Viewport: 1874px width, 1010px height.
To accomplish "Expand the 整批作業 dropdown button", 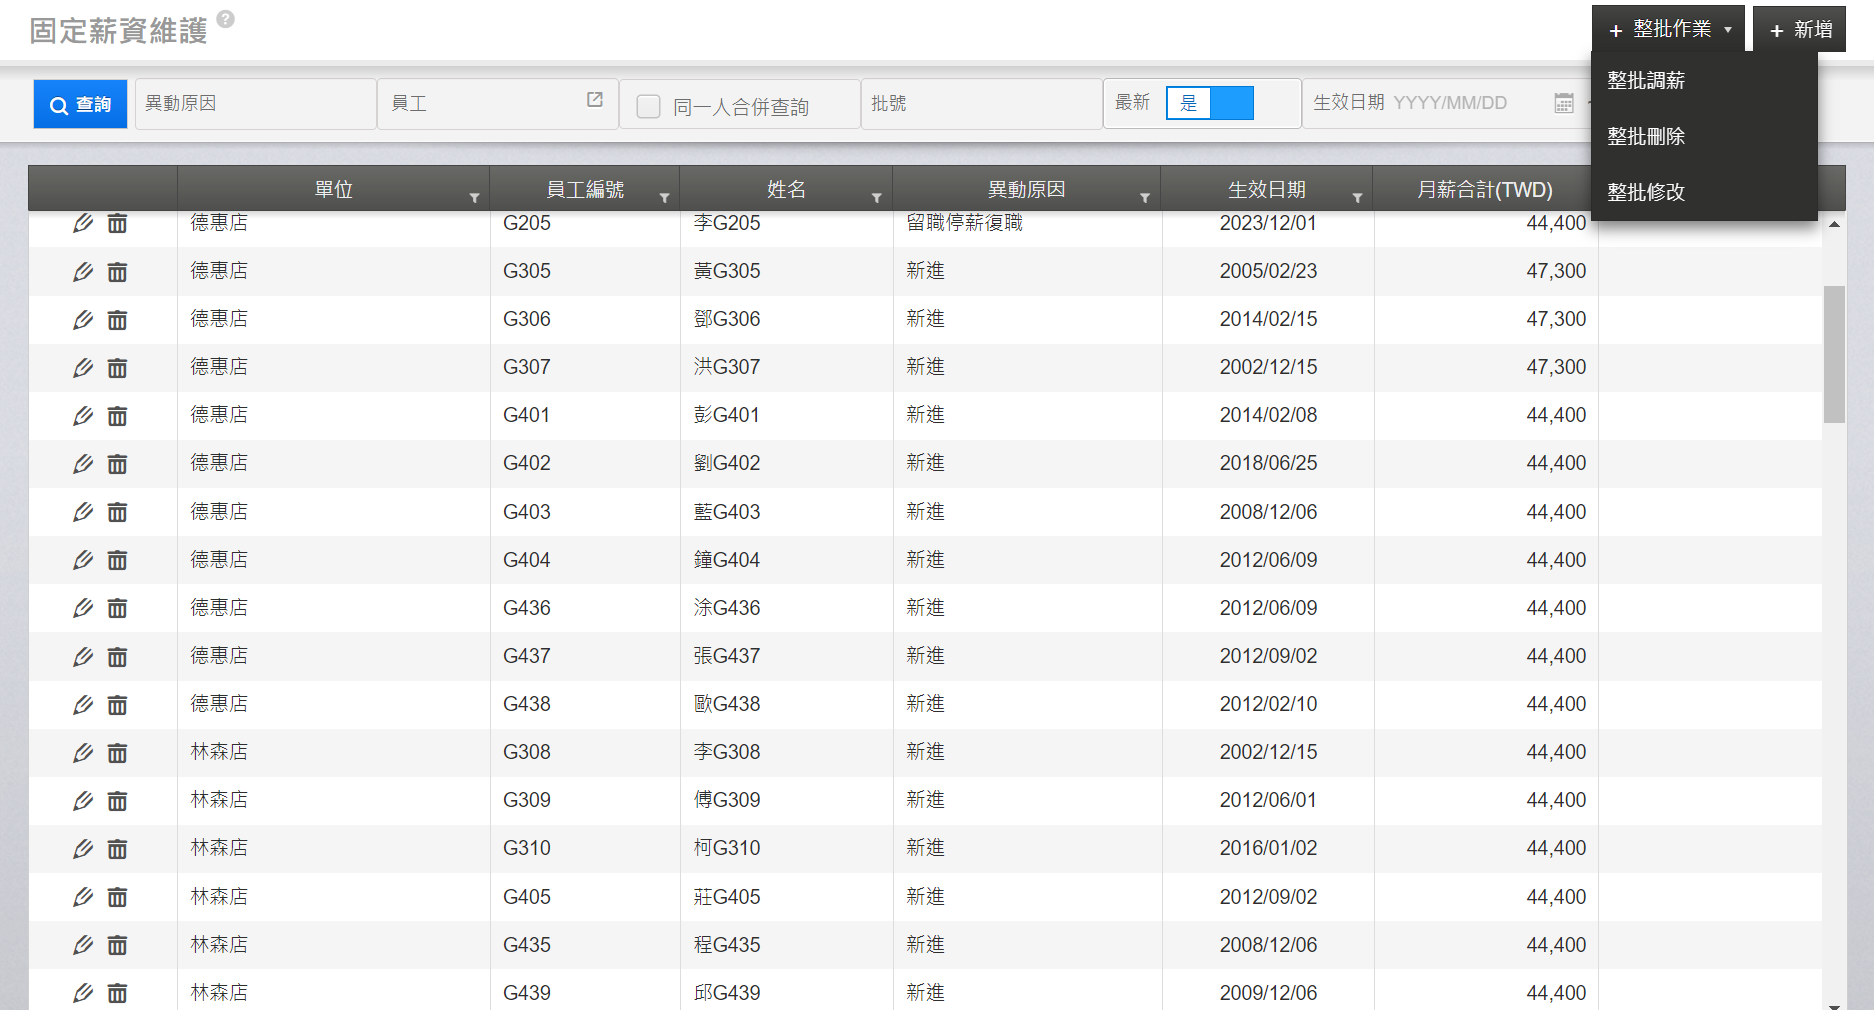I will [1669, 29].
